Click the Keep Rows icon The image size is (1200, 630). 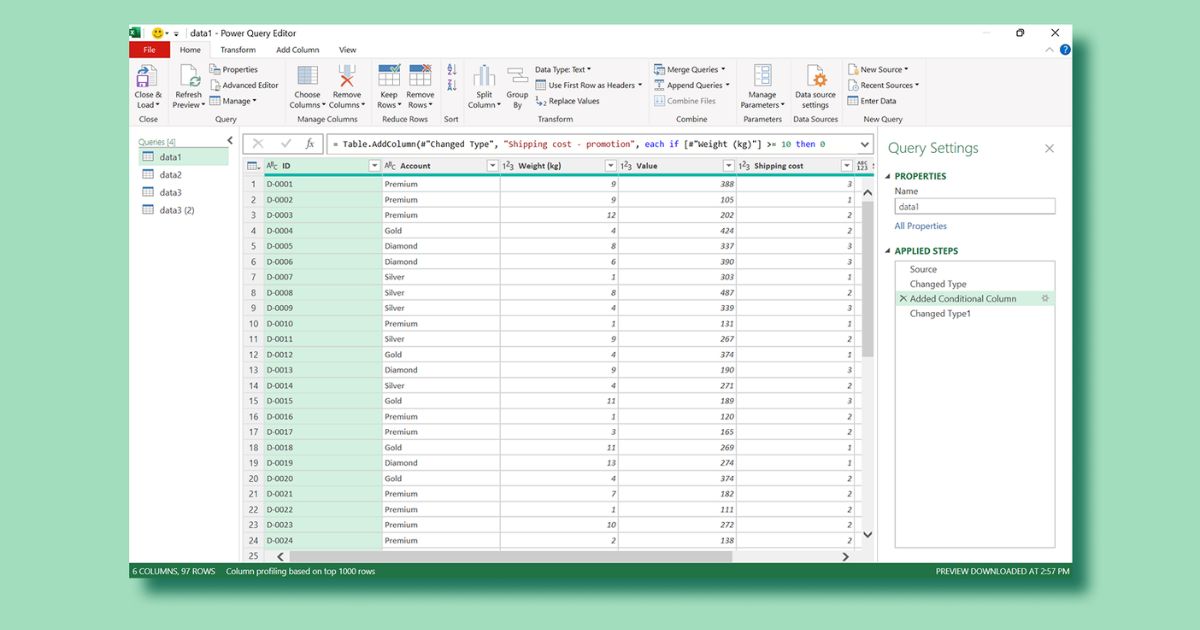(389, 75)
